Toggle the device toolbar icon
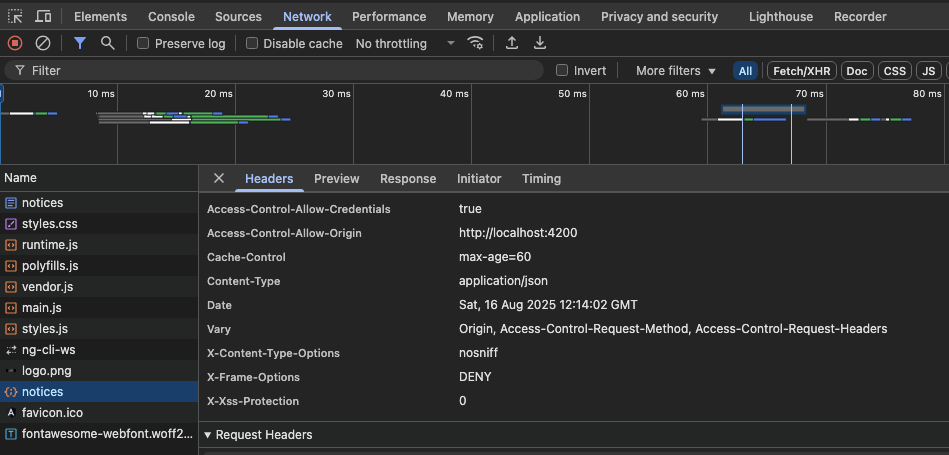 [43, 17]
